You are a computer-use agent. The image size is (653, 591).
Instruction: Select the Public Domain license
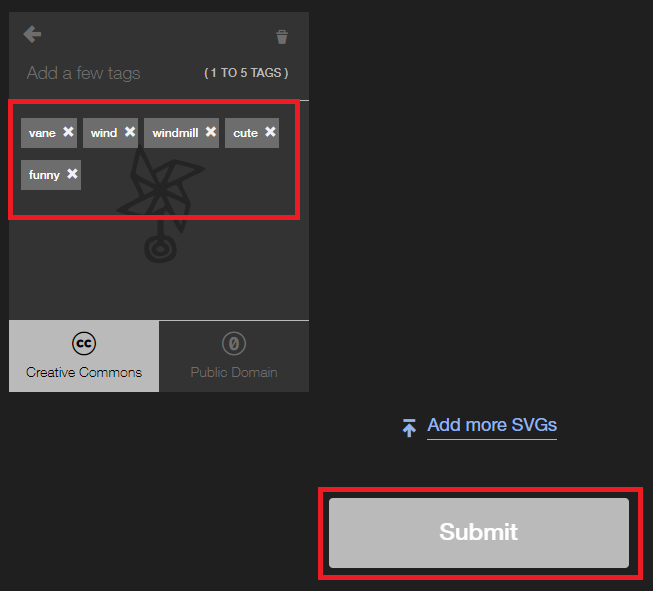tap(234, 356)
